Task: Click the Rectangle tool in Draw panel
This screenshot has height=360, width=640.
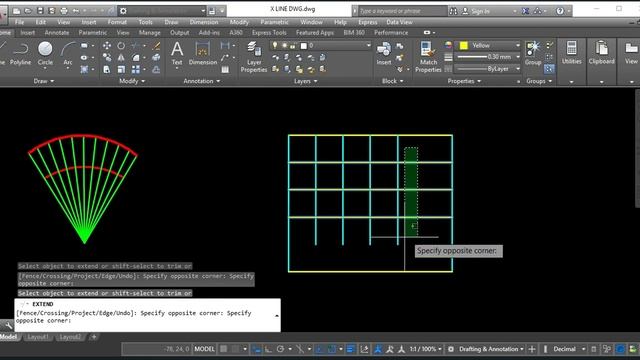Action: 84,46
